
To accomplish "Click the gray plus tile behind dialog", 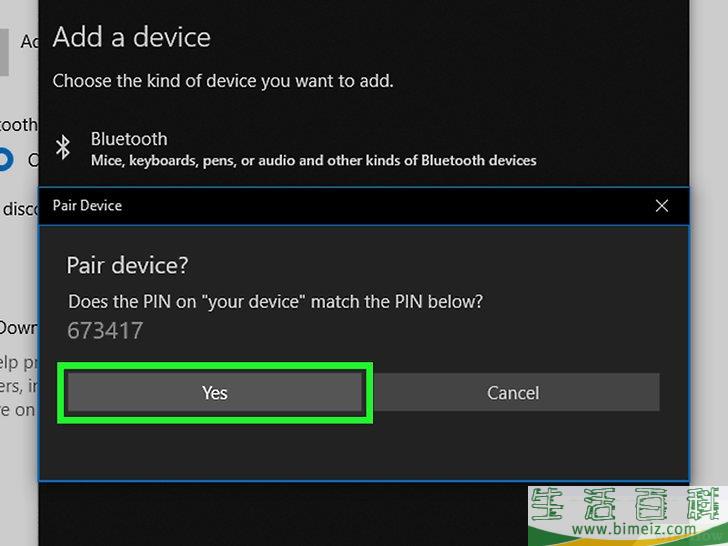I will point(4,52).
